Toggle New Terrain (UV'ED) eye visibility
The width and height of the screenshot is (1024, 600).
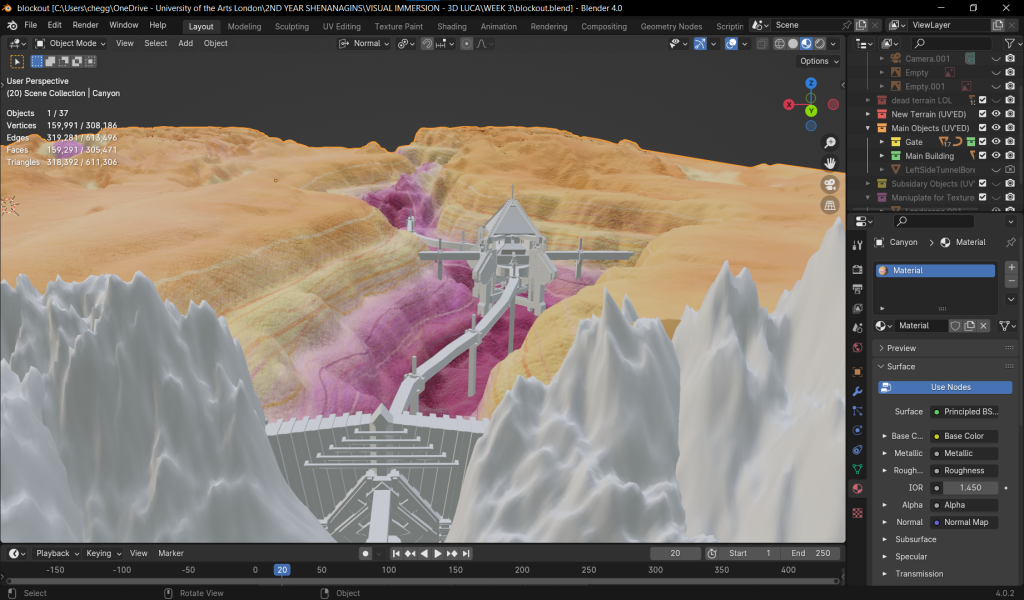[x=996, y=114]
